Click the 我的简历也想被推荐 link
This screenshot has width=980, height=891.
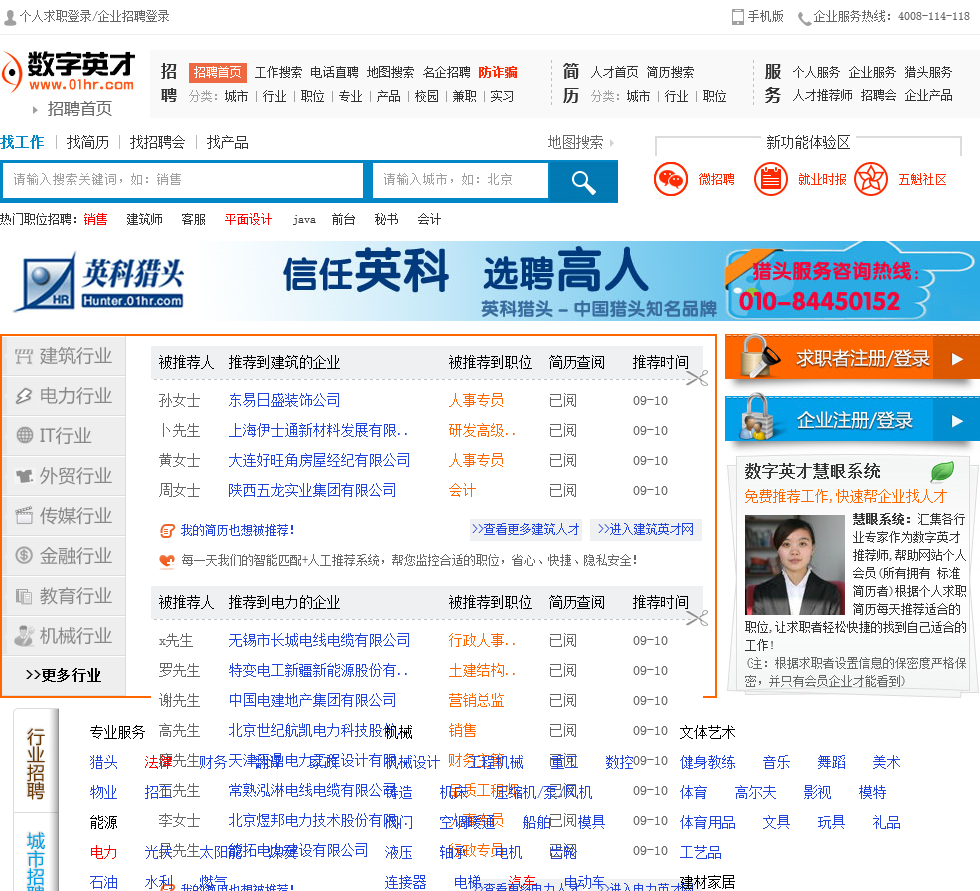coord(238,530)
